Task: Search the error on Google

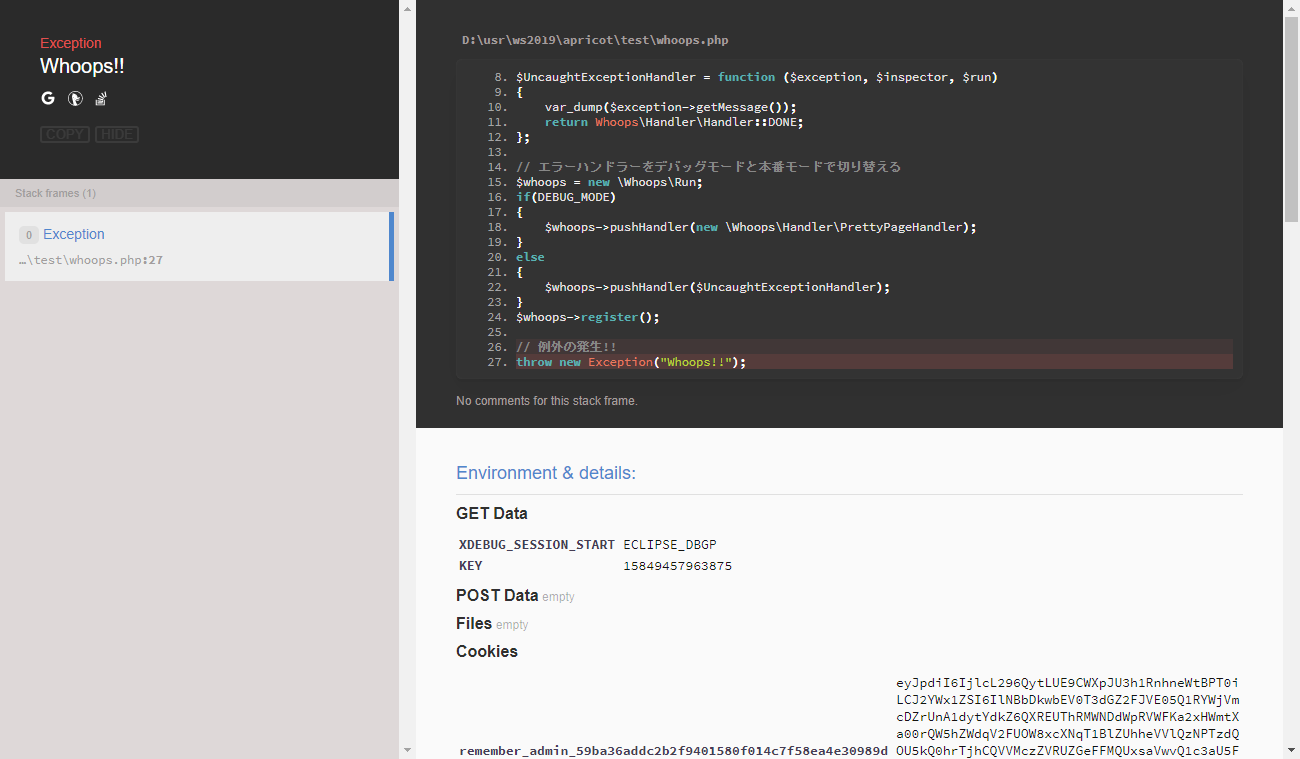Action: 47,98
